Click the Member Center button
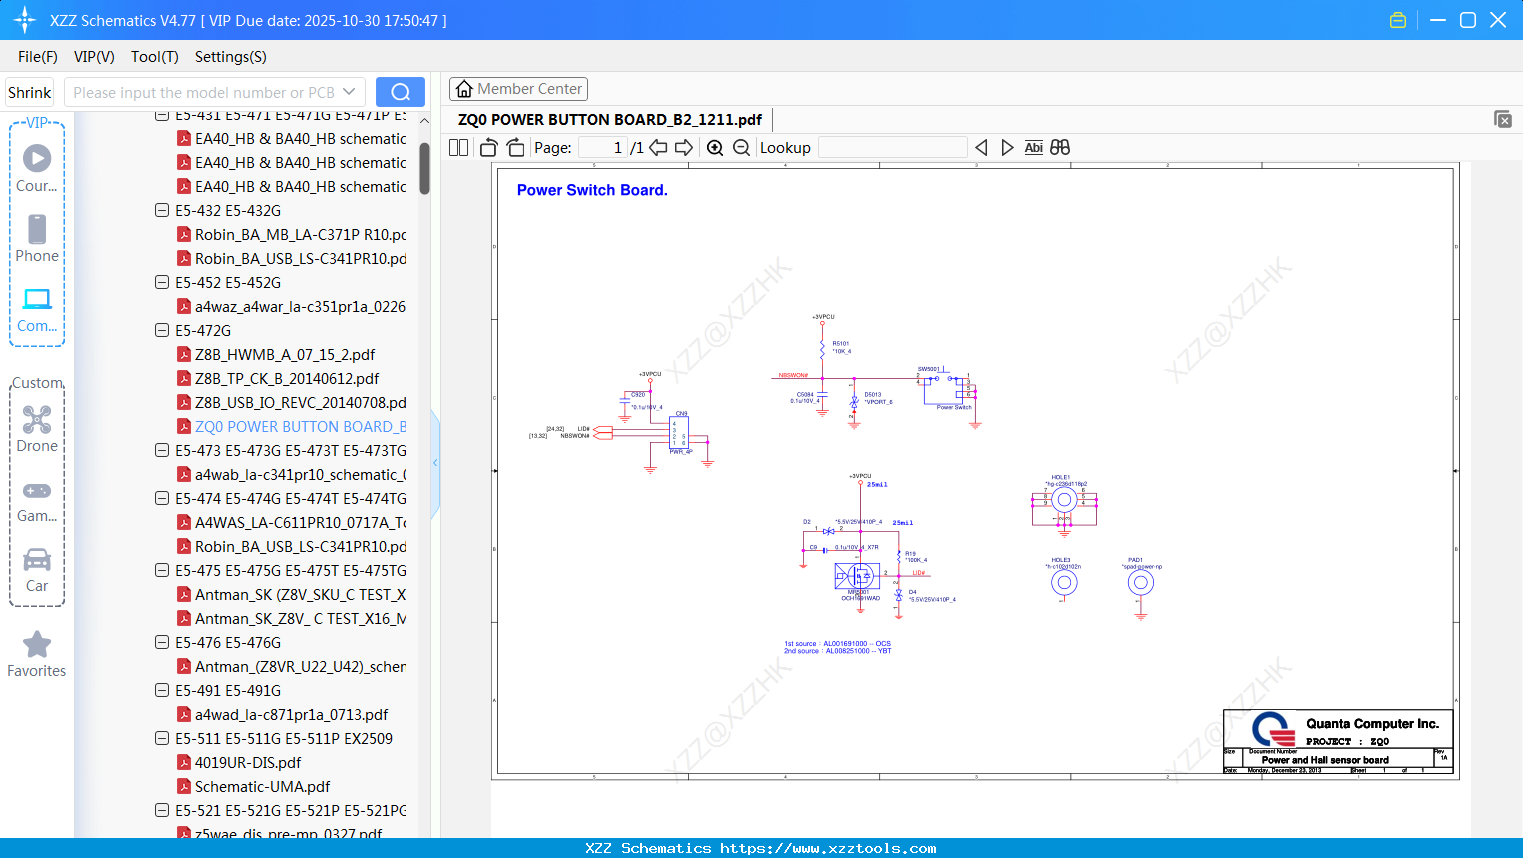The image size is (1523, 858). [x=518, y=89]
